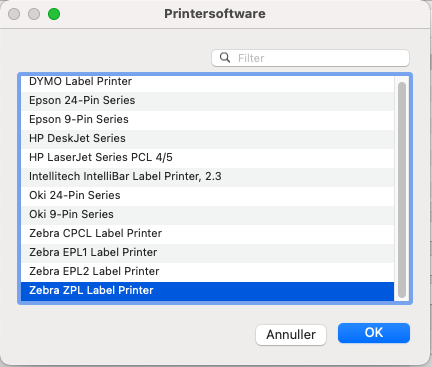Viewport: 432px width, 367px height.
Task: Click the magnifying glass search icon
Action: click(225, 58)
